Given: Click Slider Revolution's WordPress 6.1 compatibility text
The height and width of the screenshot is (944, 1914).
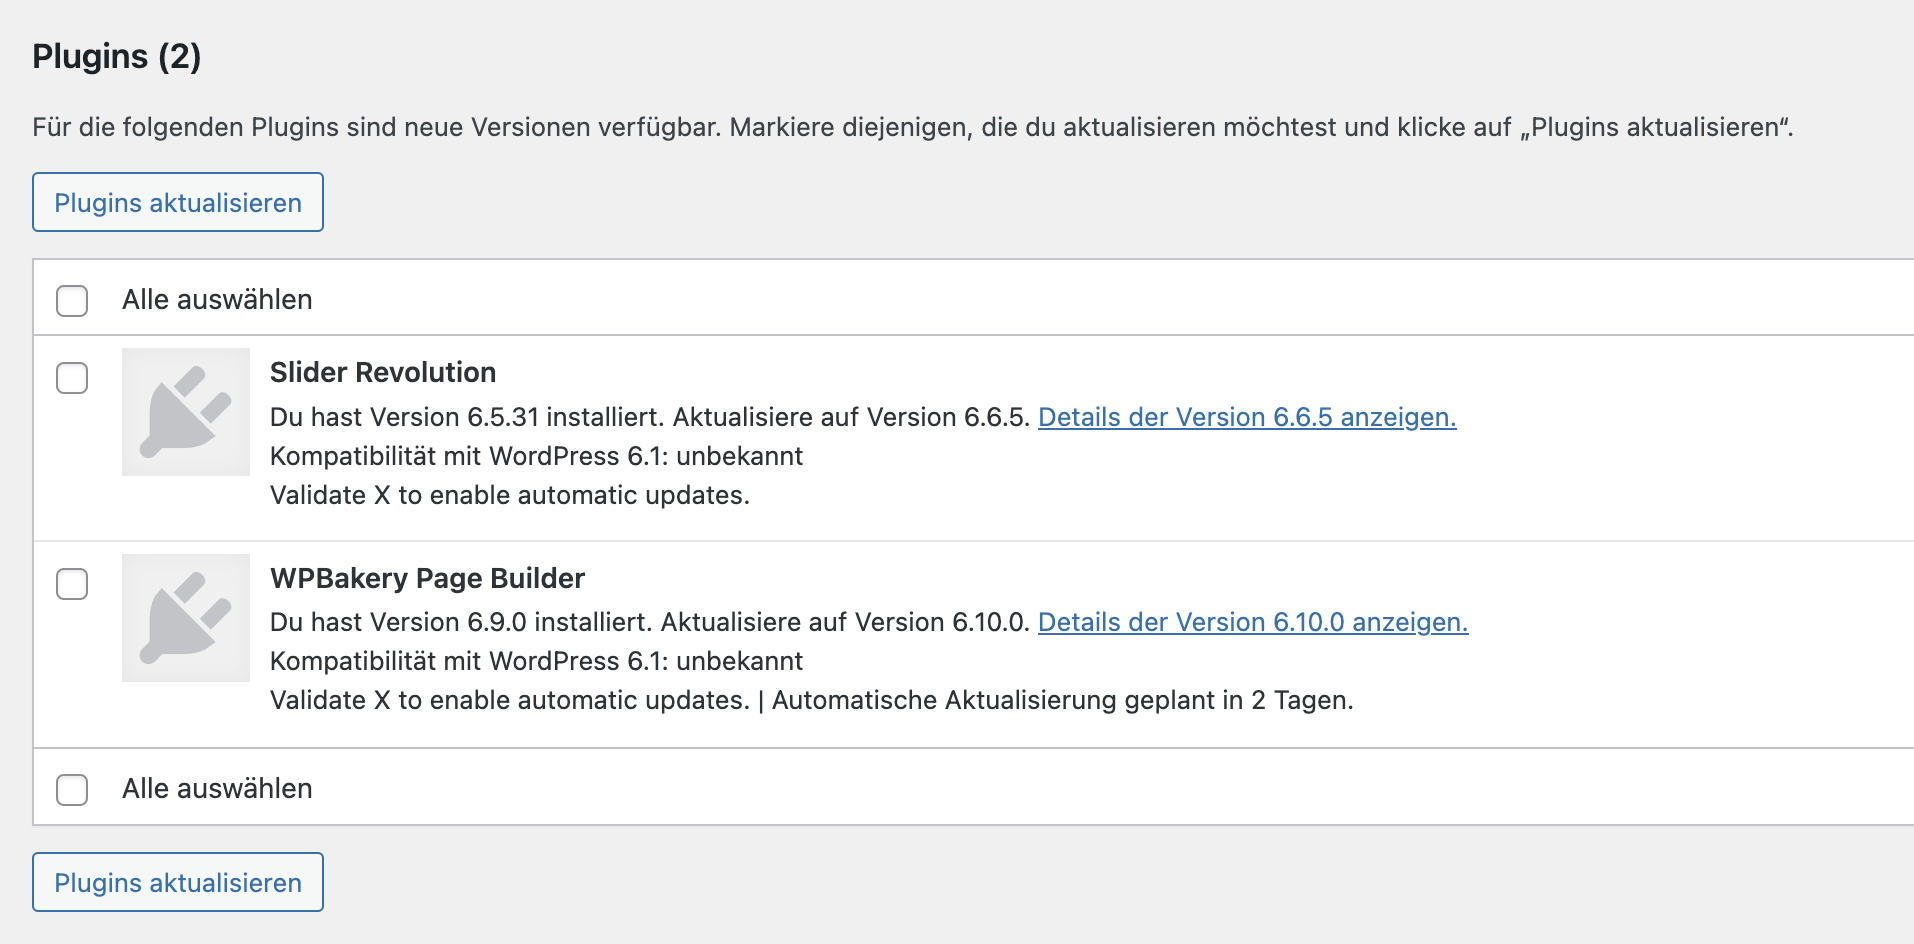Looking at the screenshot, I should point(536,456).
